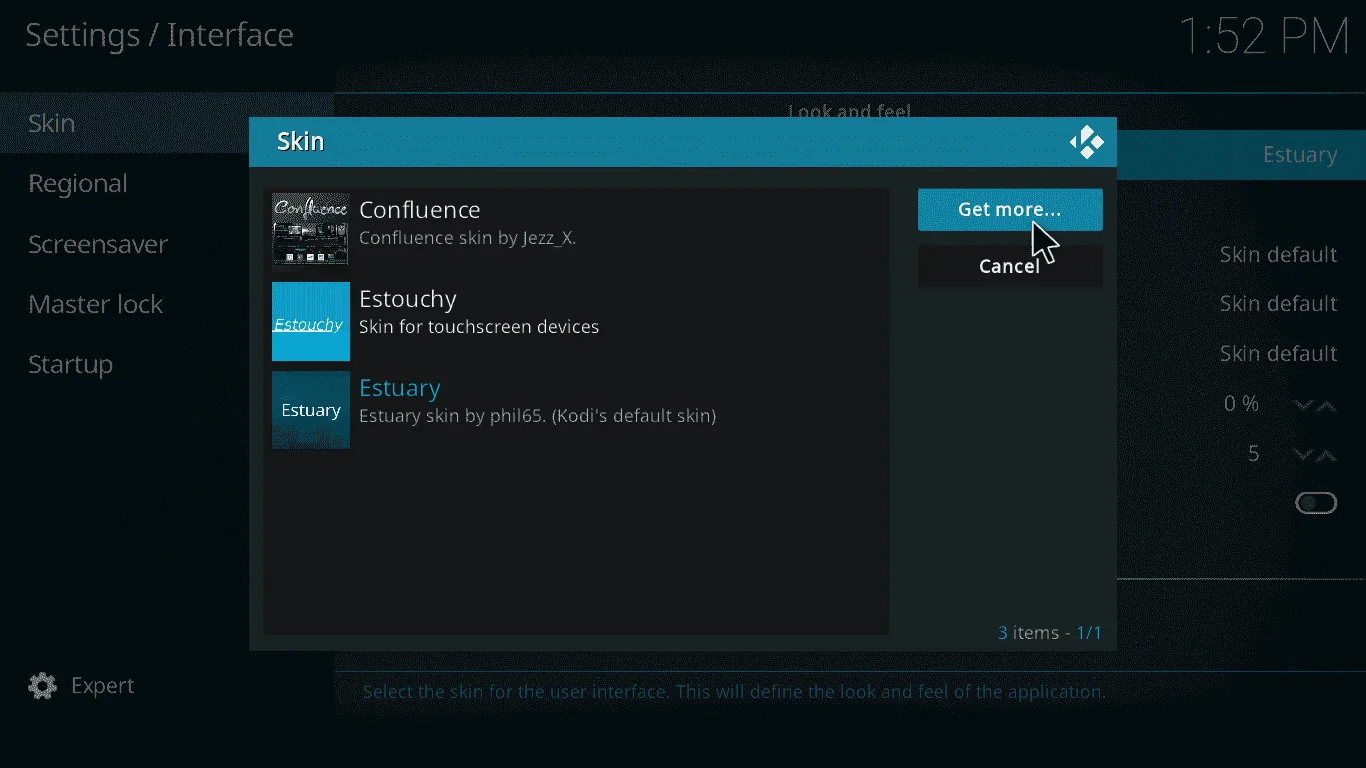1366x768 pixels.
Task: Toggle the switch below the value 5 row
Action: 1316,503
